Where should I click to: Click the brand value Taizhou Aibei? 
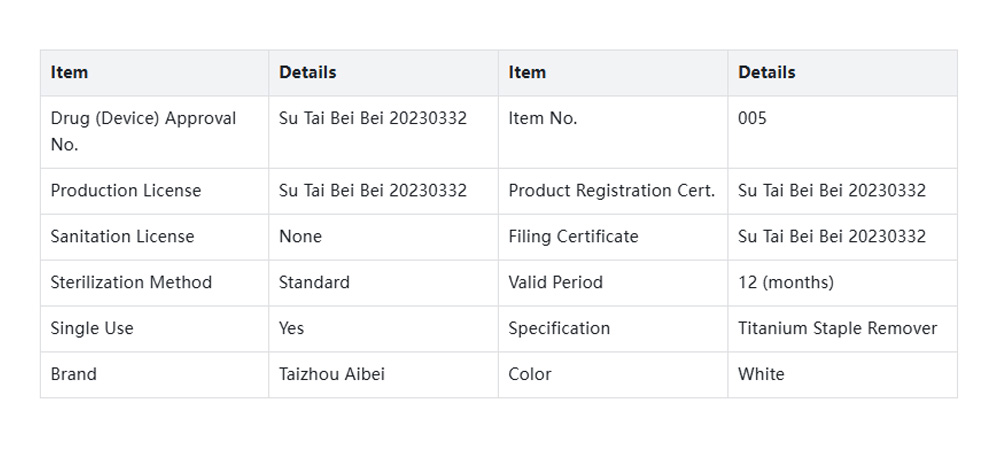click(x=331, y=374)
